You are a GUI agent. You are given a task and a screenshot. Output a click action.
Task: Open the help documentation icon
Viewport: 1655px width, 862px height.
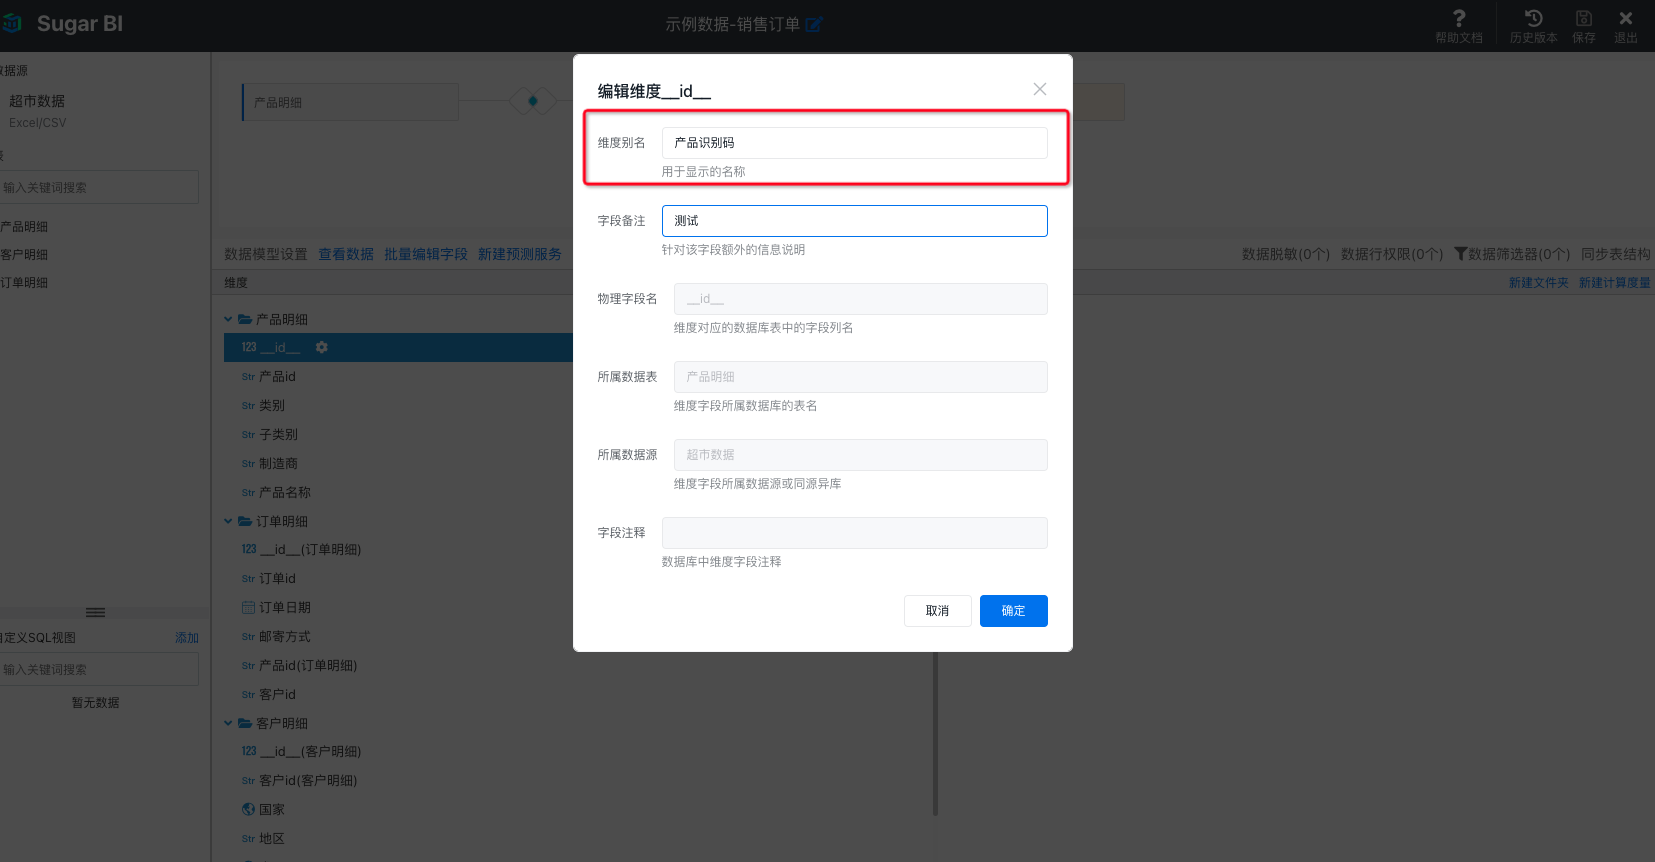[1459, 18]
